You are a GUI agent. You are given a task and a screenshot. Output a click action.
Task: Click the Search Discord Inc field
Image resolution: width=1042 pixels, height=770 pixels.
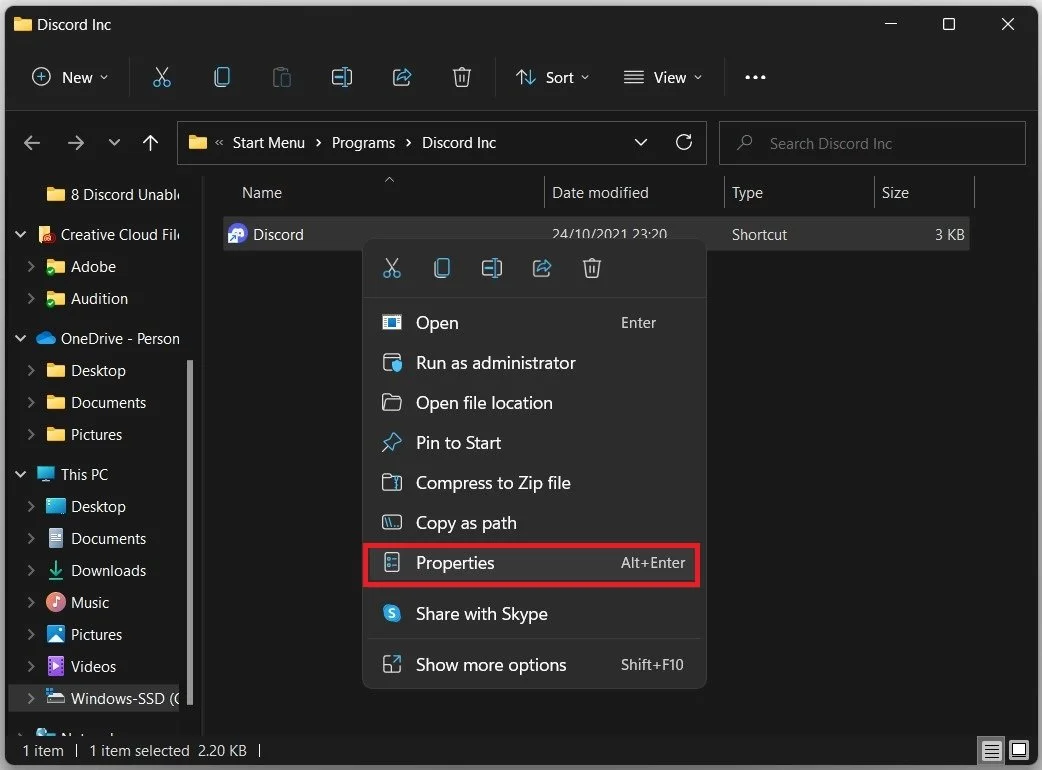coord(872,143)
